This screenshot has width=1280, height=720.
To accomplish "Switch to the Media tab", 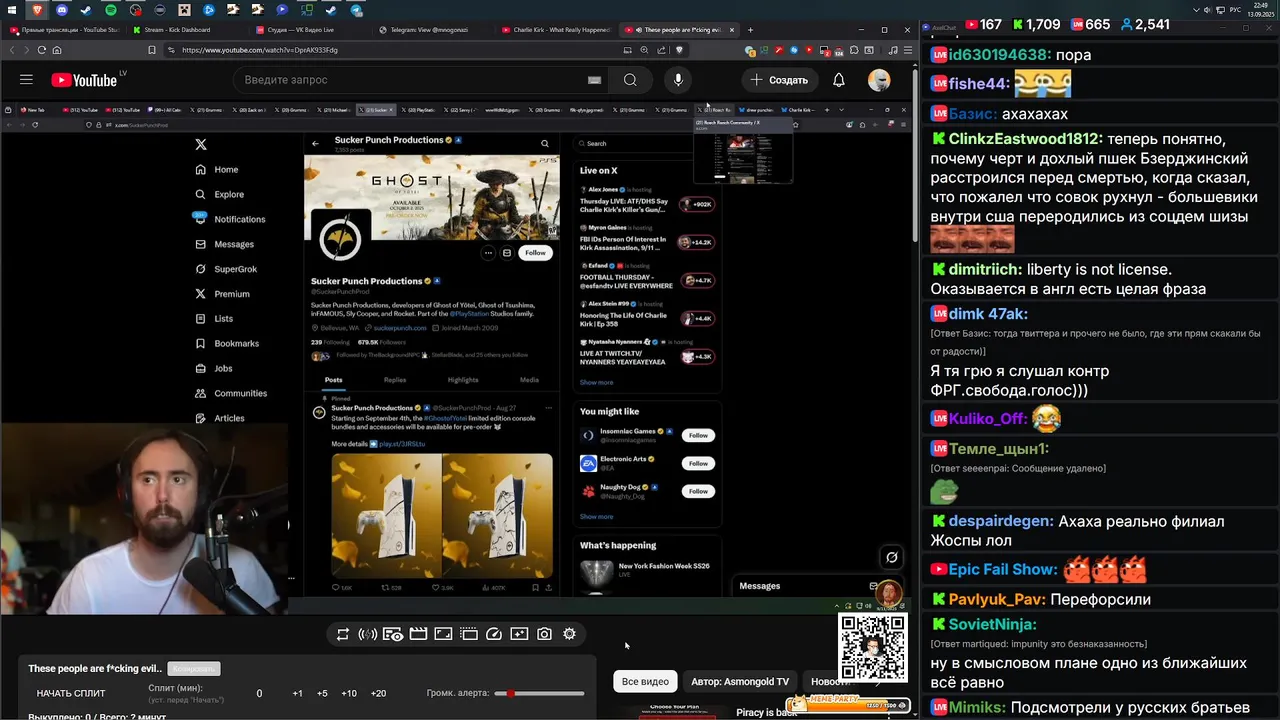I will click(x=529, y=380).
